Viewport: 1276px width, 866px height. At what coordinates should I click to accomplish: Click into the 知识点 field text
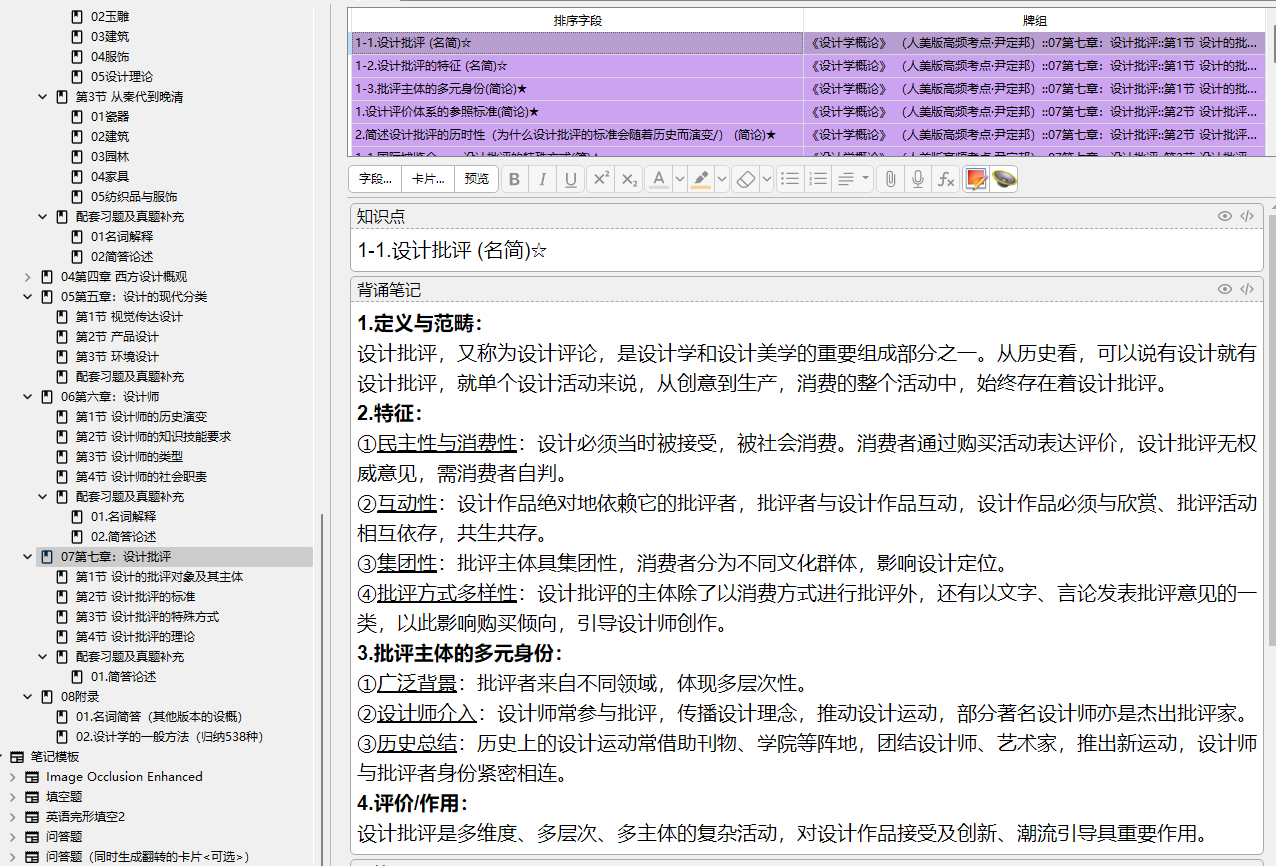pyautogui.click(x=806, y=250)
